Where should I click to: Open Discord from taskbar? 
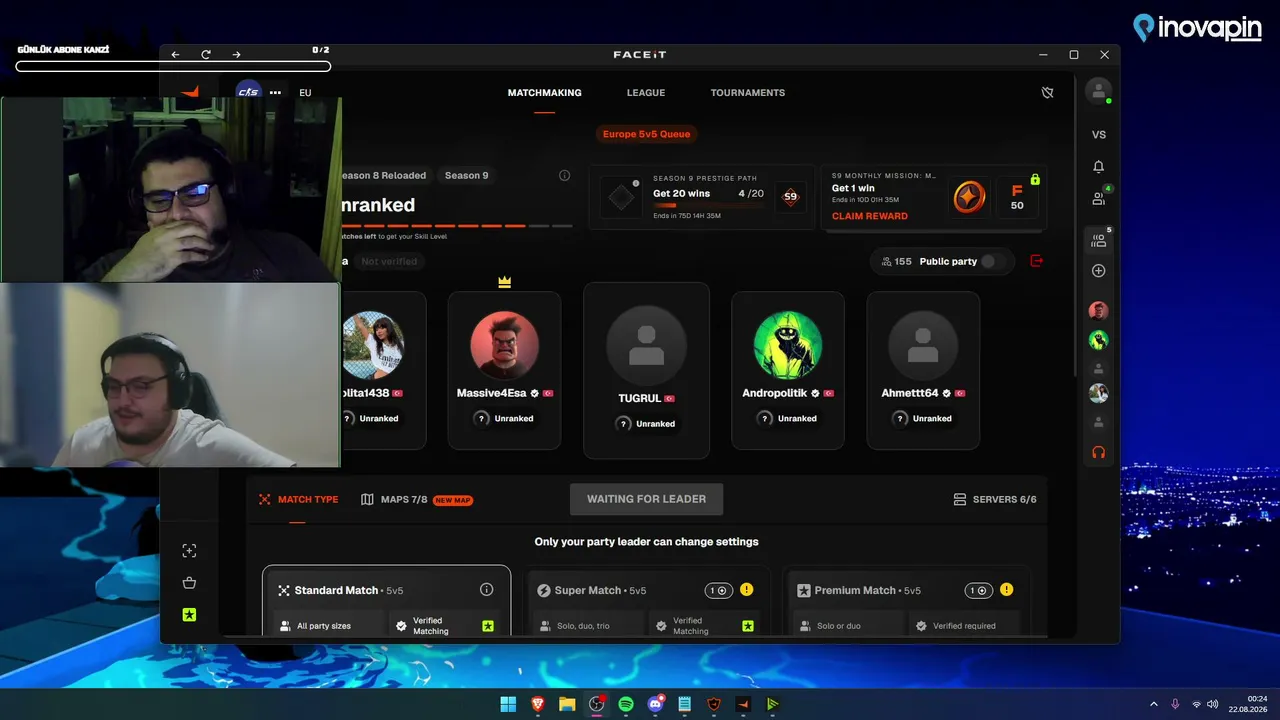tap(655, 704)
